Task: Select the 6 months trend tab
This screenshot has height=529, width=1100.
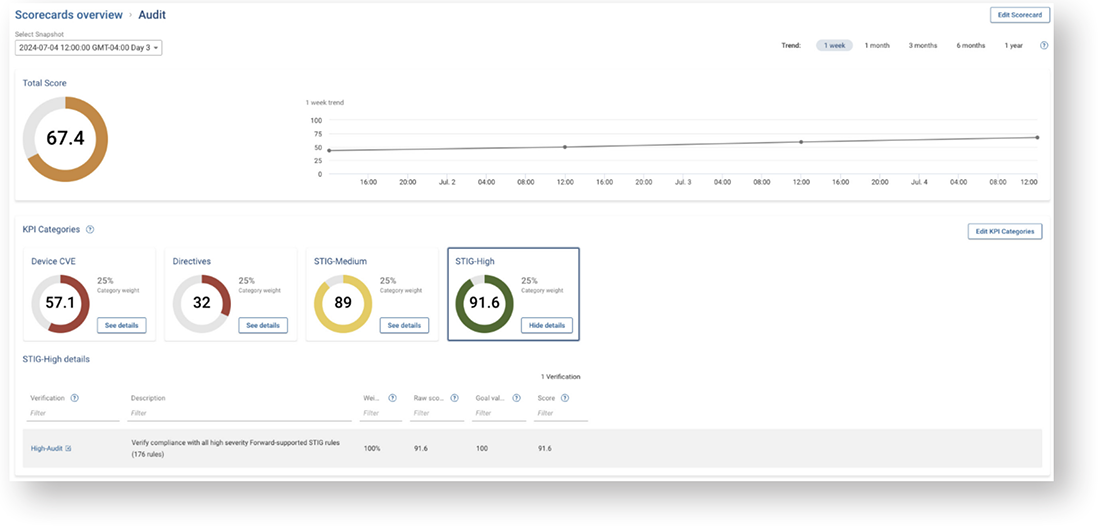Action: click(x=970, y=45)
